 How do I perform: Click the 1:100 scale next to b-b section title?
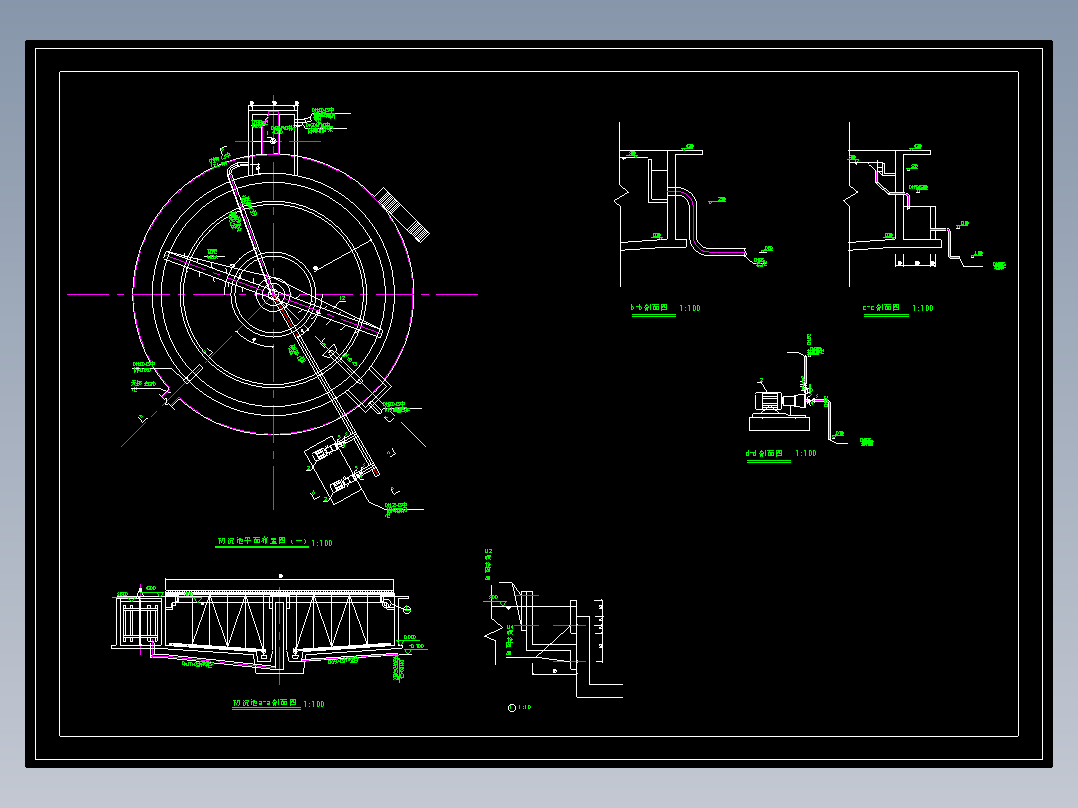point(690,308)
